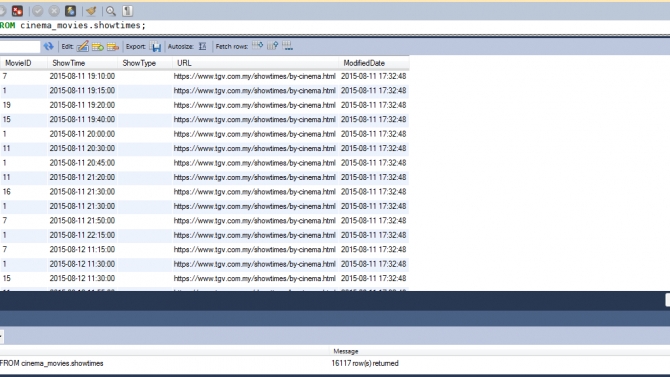Select URL cell in the 20:00:00 row
Screen dimensions: 670x377
tap(255, 134)
